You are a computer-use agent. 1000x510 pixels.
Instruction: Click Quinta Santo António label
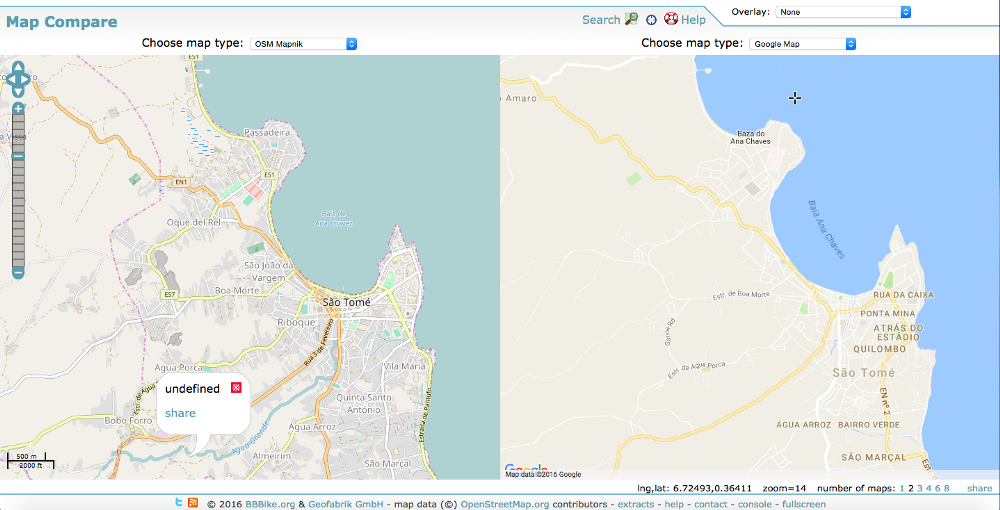[364, 404]
